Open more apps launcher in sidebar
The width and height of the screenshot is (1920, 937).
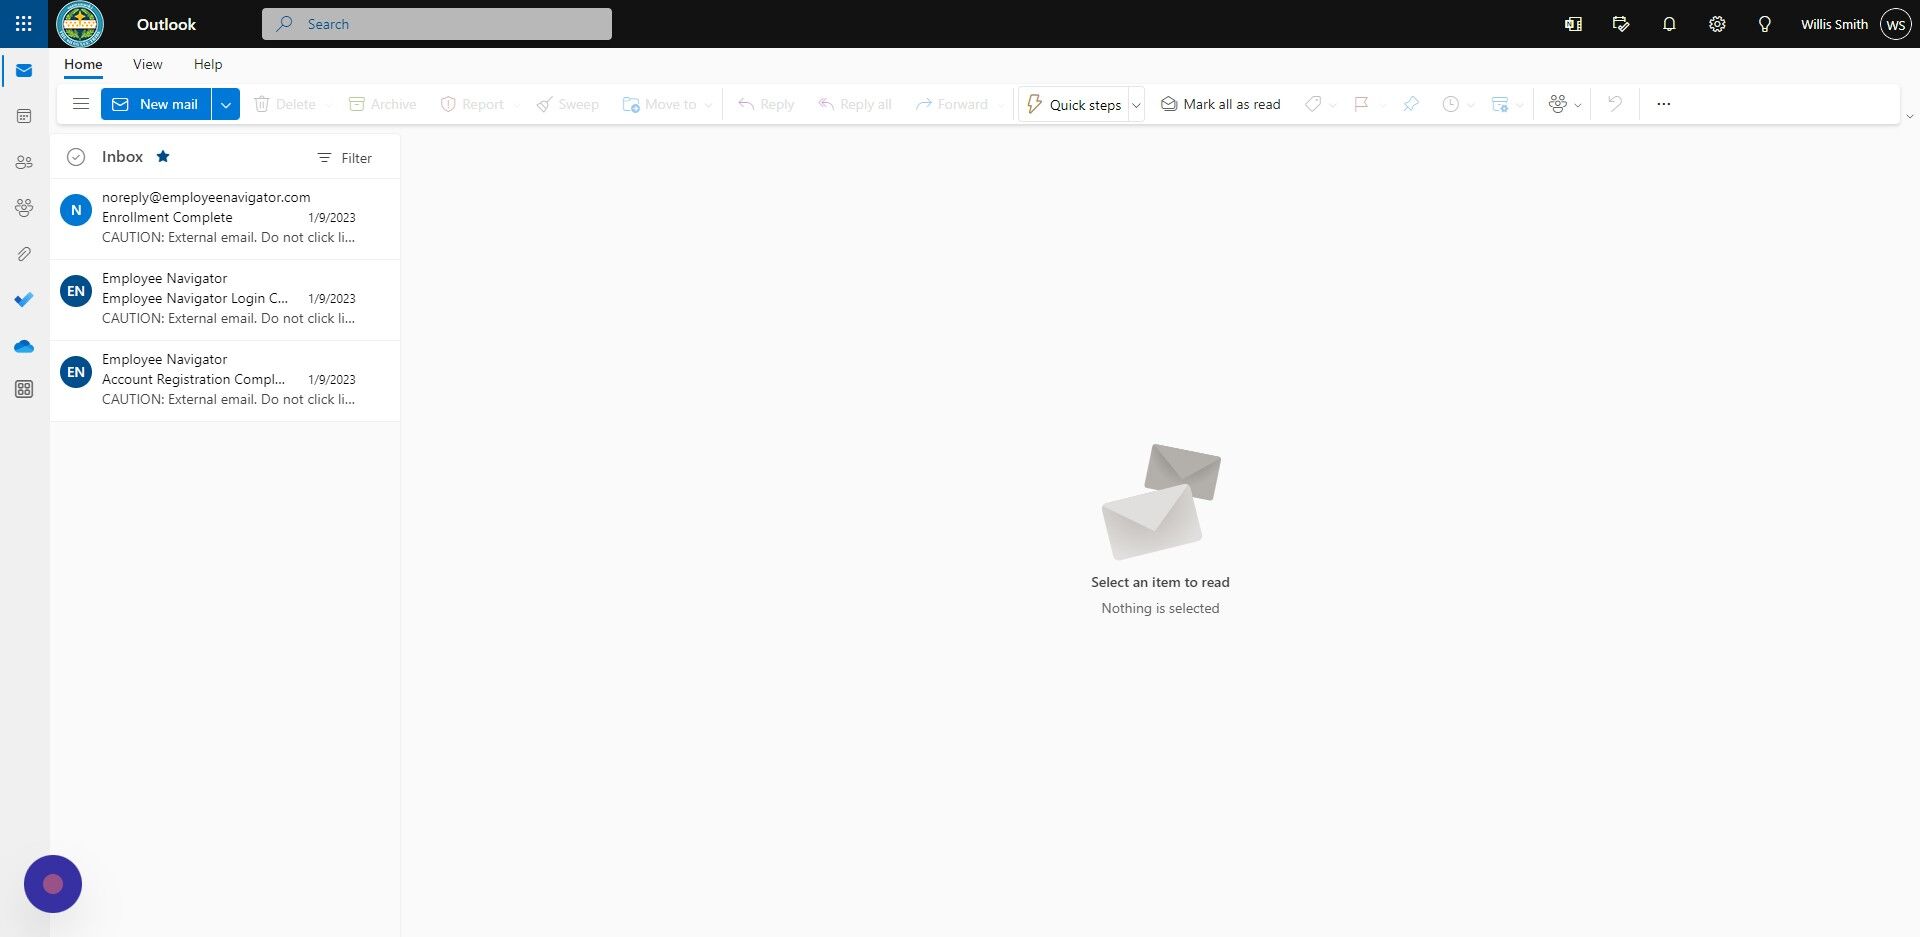23,389
